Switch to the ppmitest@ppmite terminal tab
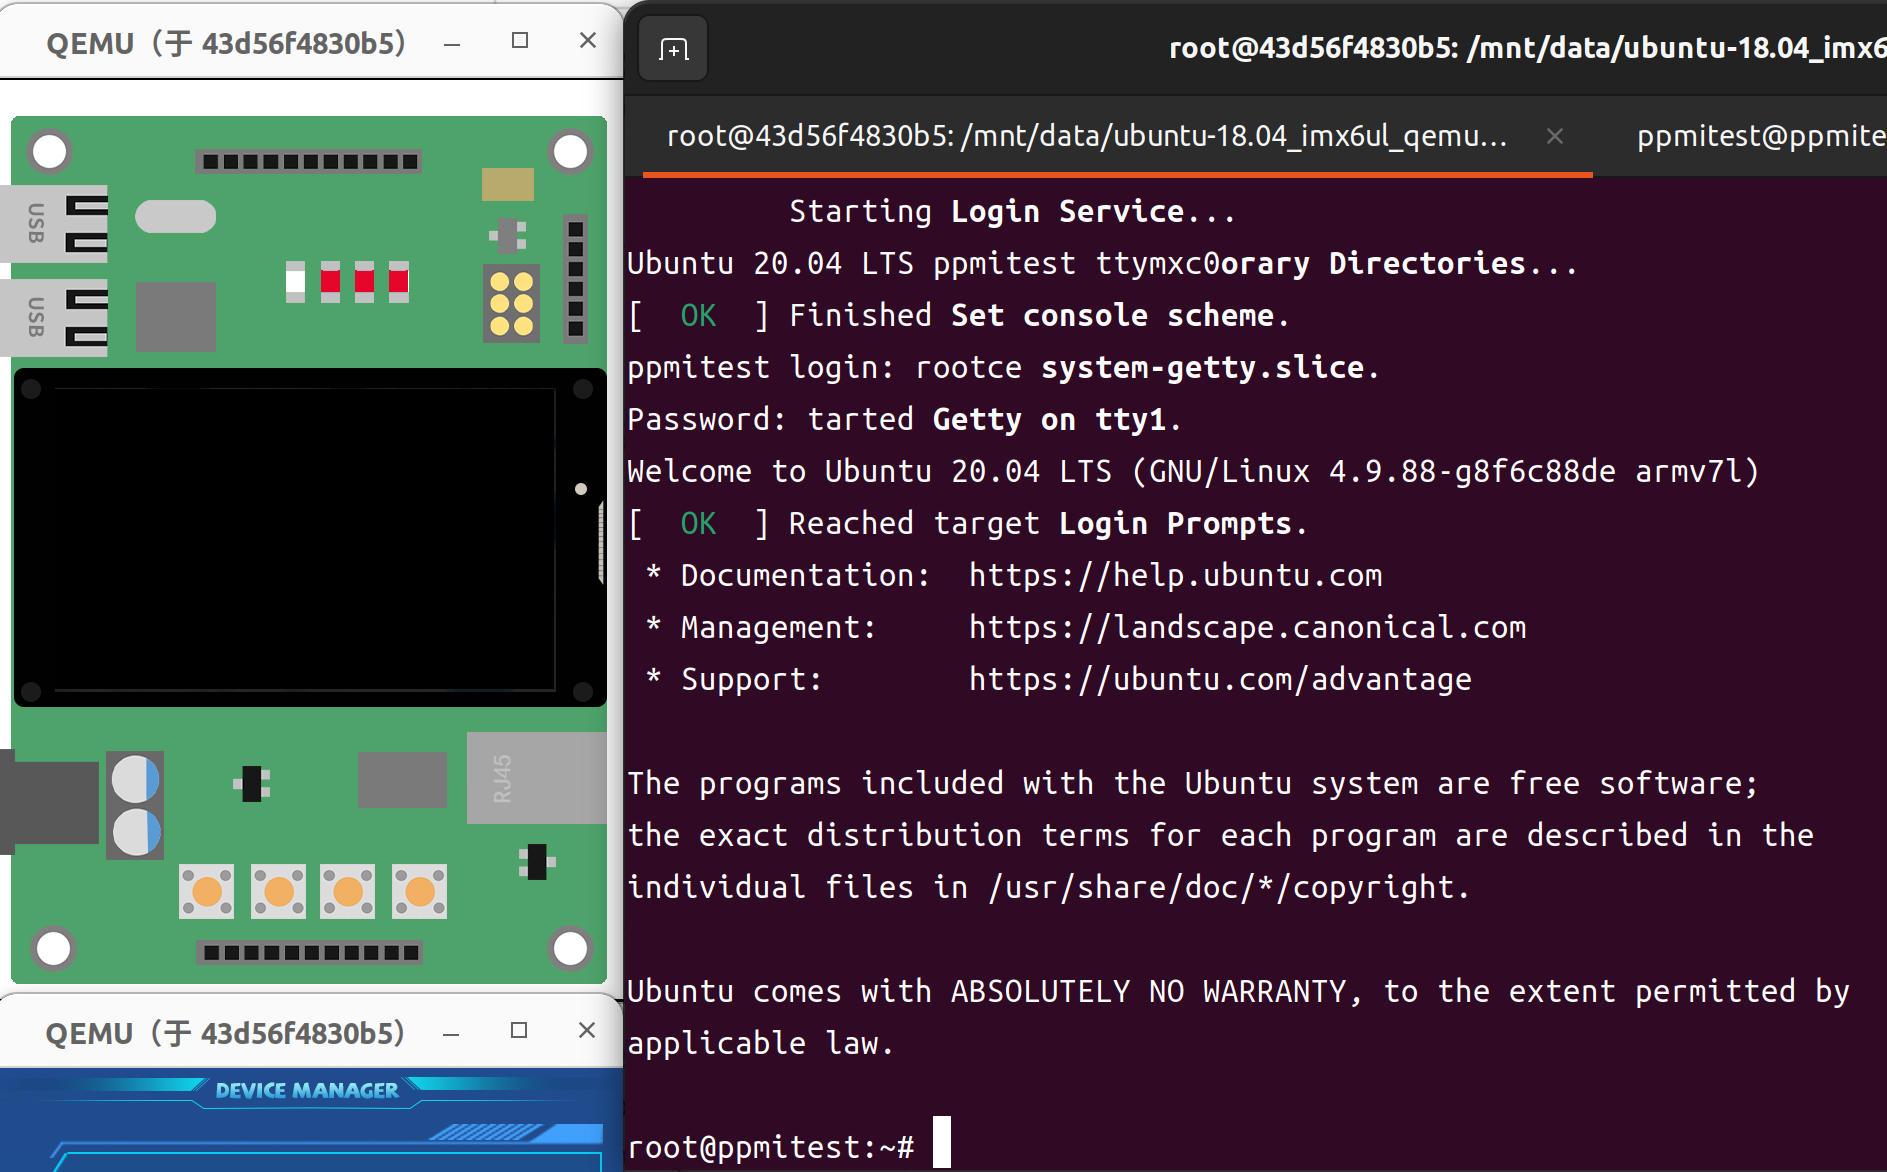Image resolution: width=1887 pixels, height=1172 pixels. 1760,136
